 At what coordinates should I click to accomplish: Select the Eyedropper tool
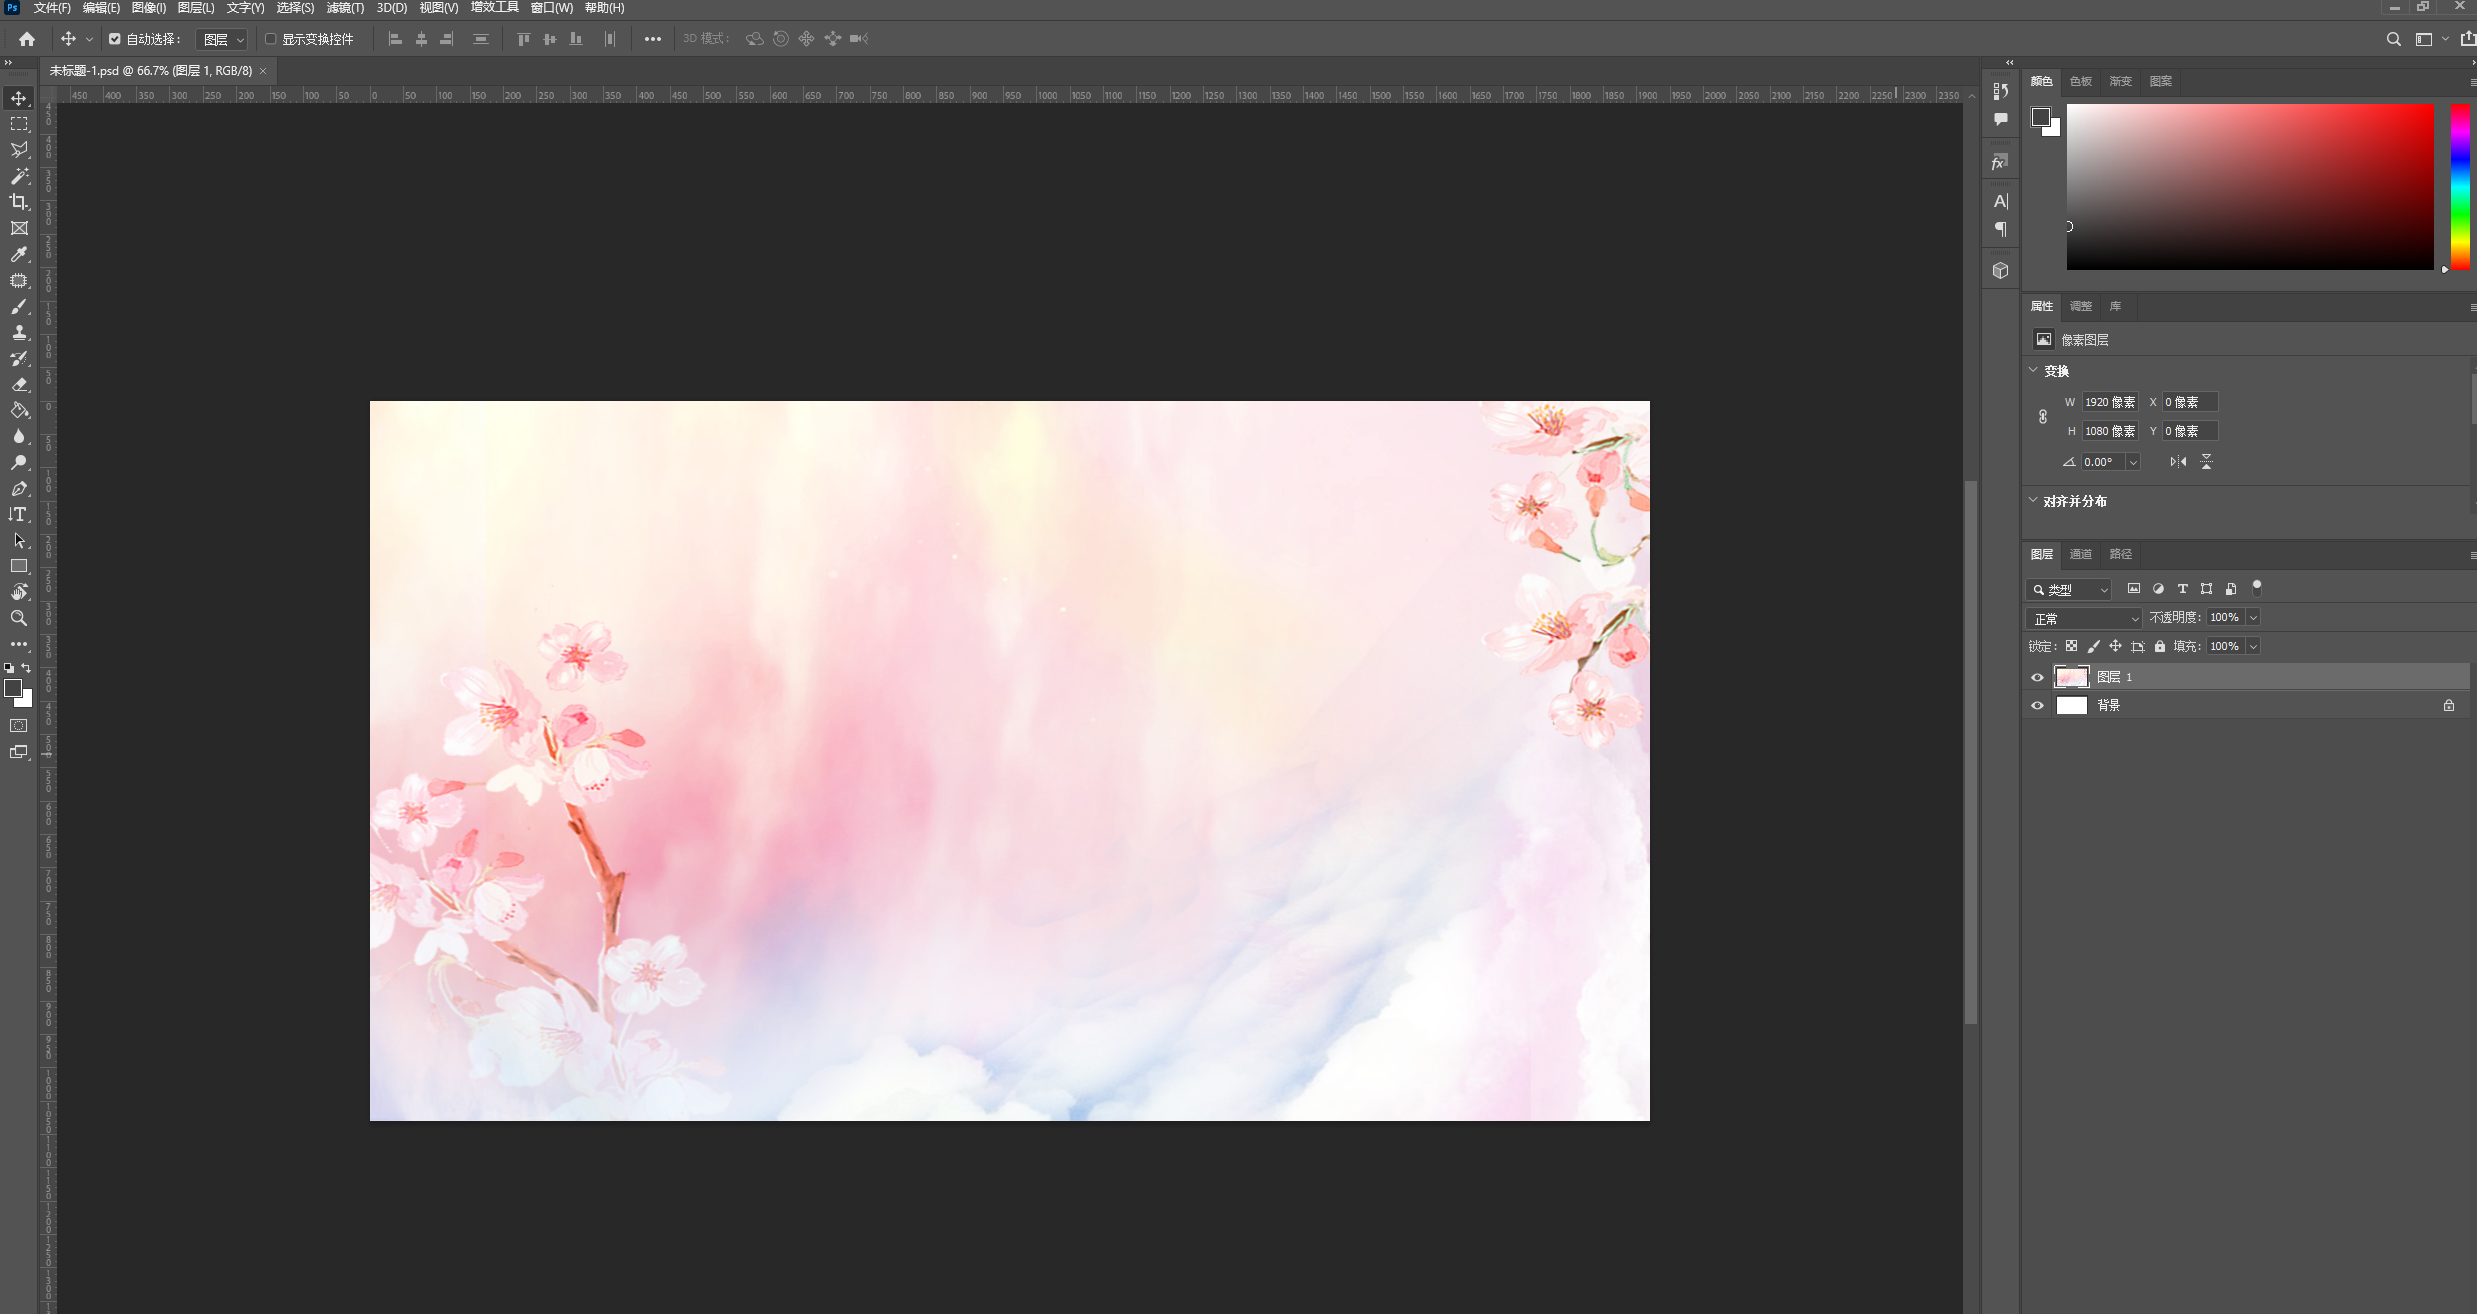(x=19, y=255)
